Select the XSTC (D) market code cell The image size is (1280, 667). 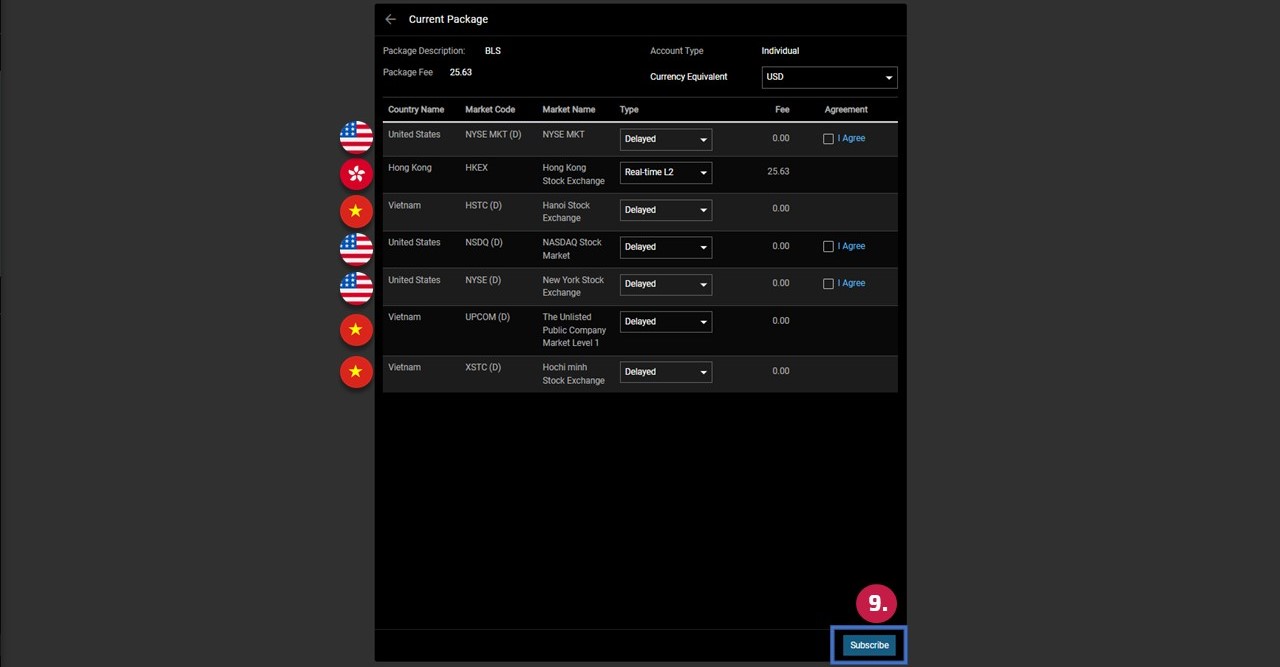484,367
